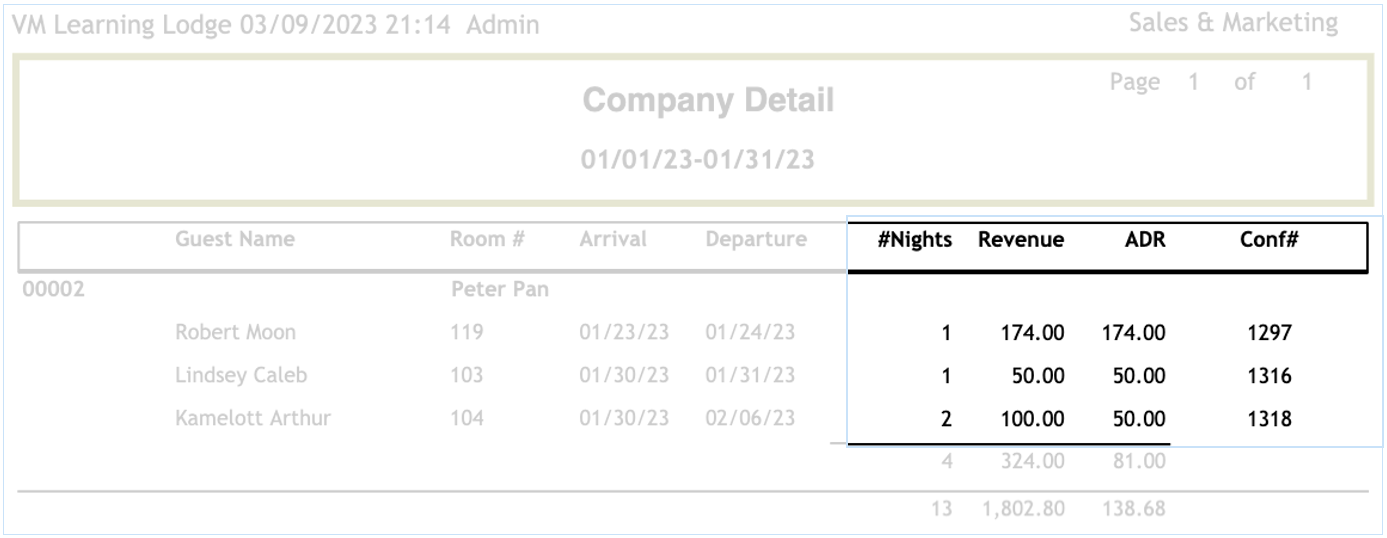Click the Company Detail report title

[x=707, y=100]
